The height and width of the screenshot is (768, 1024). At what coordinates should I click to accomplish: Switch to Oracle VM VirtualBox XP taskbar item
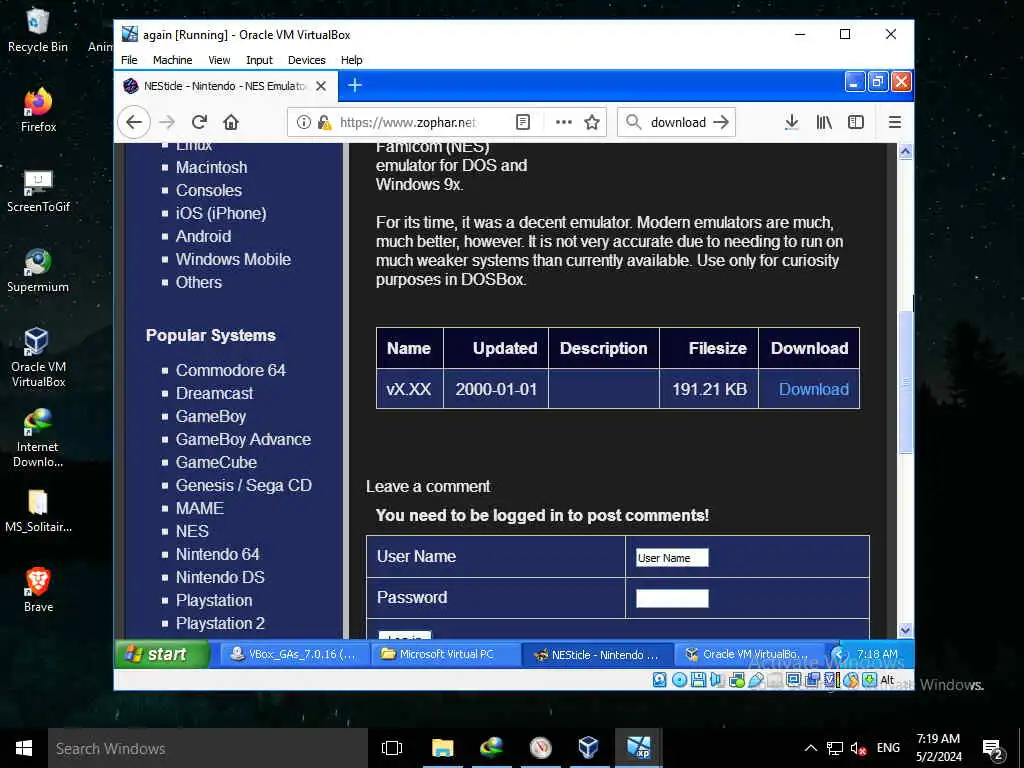[749, 654]
